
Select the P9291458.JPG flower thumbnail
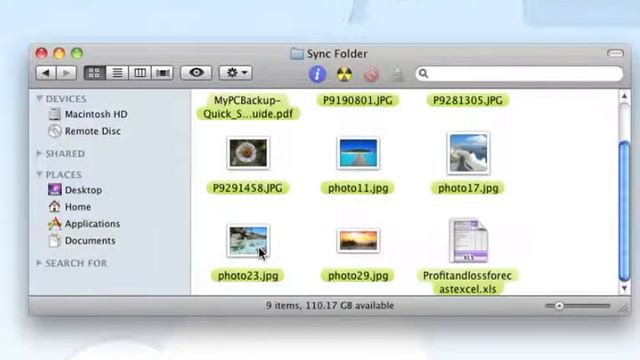(x=248, y=153)
